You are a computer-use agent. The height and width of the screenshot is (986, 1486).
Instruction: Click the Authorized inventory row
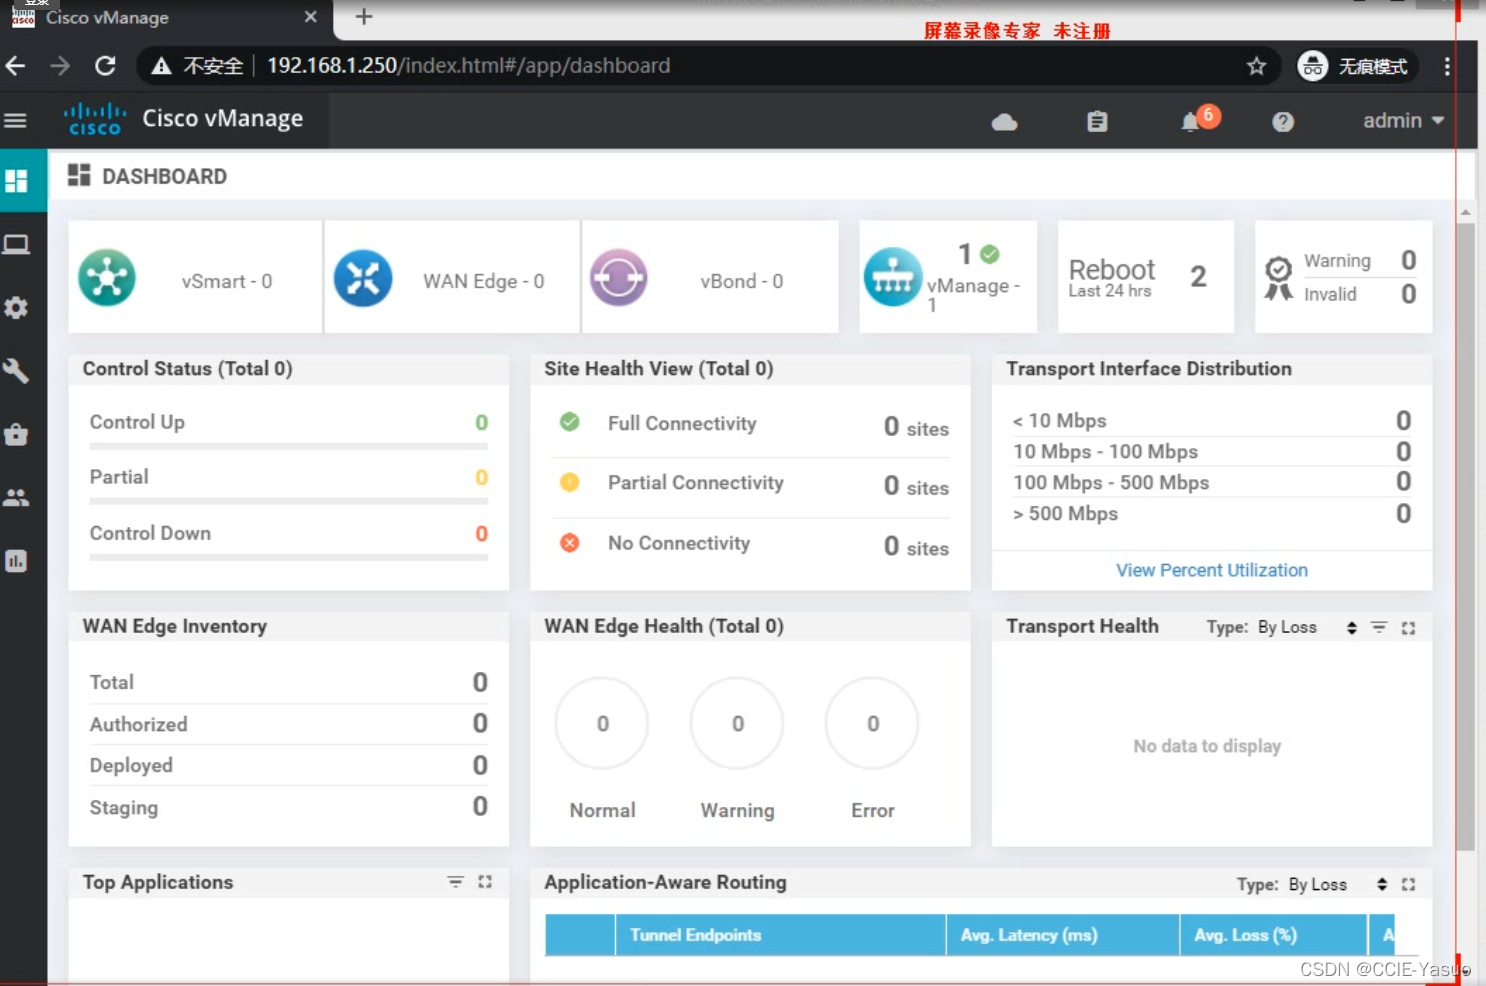click(289, 724)
